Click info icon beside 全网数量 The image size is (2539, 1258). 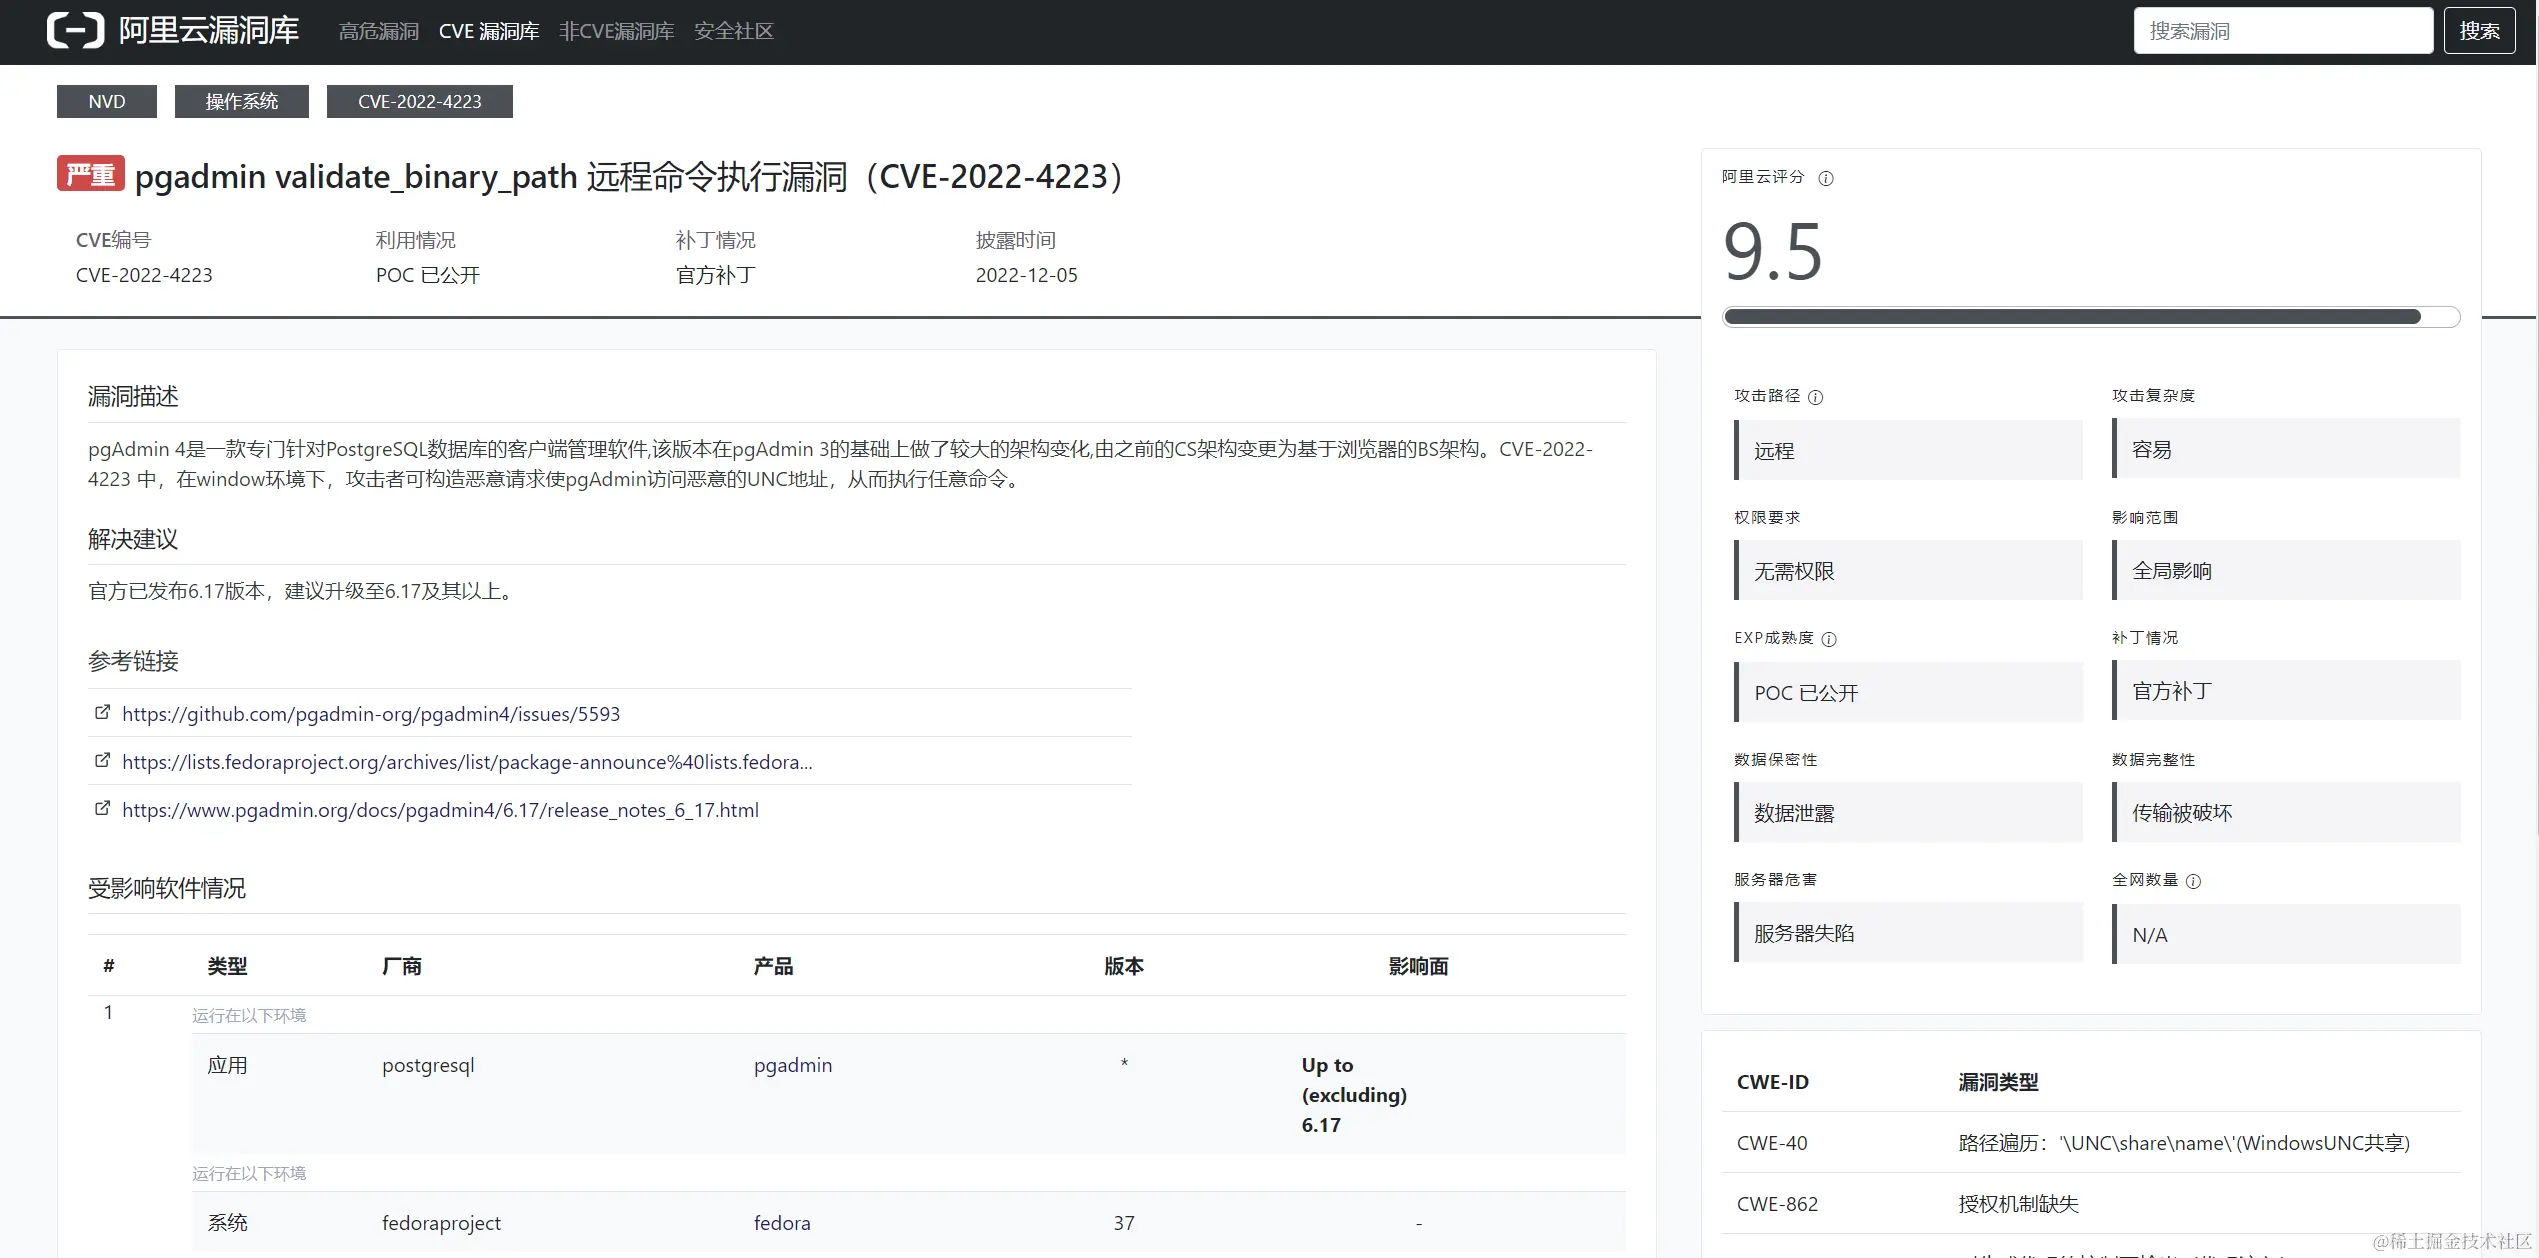[x=2193, y=881]
